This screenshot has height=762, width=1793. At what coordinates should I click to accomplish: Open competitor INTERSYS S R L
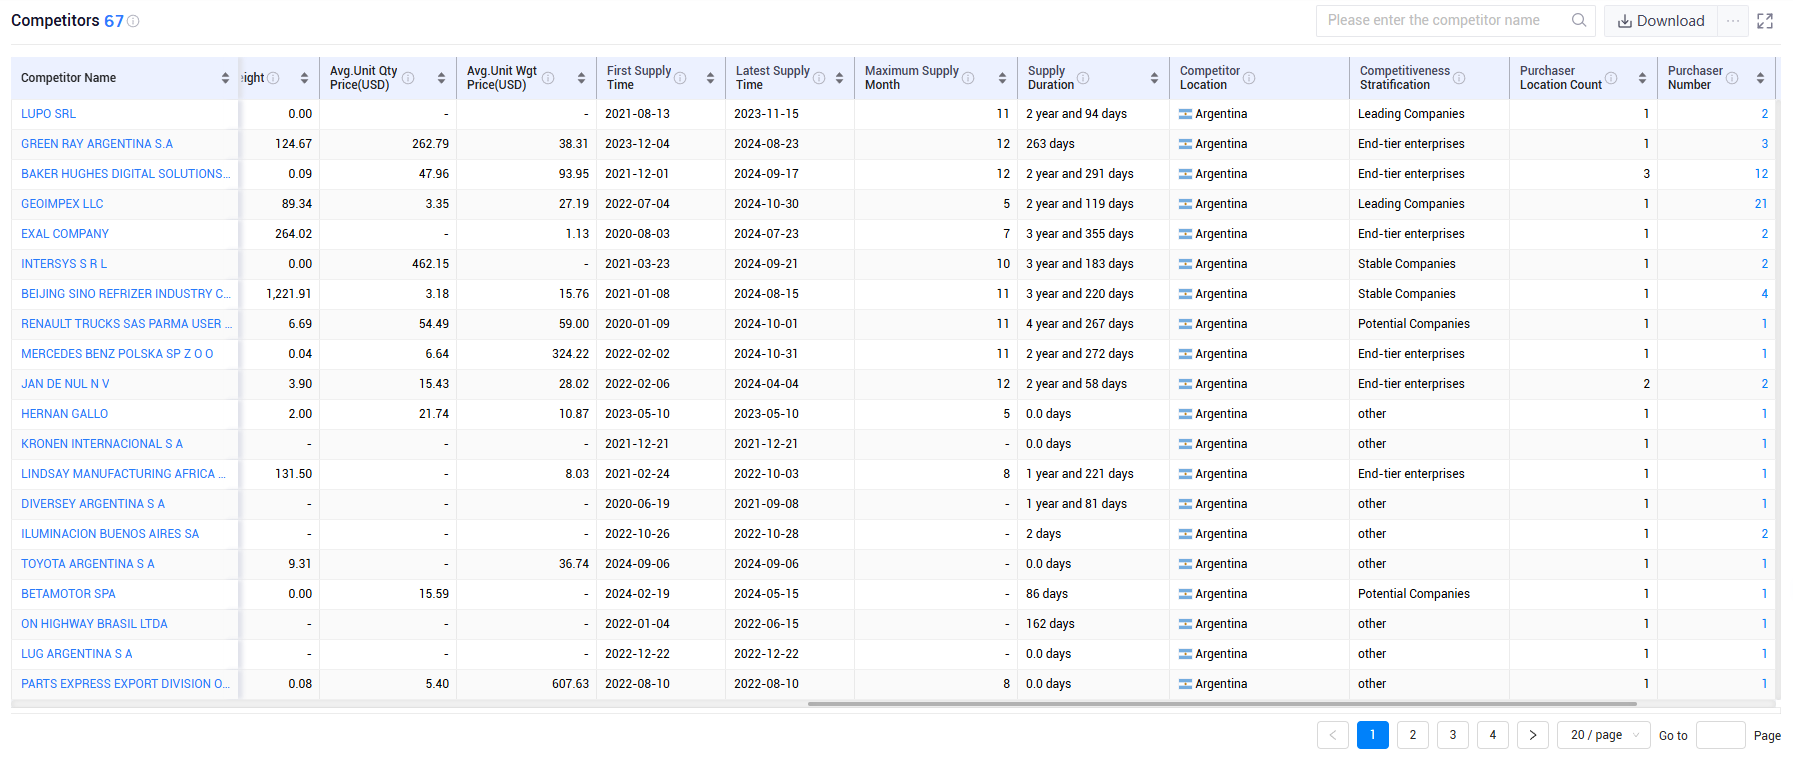[64, 264]
